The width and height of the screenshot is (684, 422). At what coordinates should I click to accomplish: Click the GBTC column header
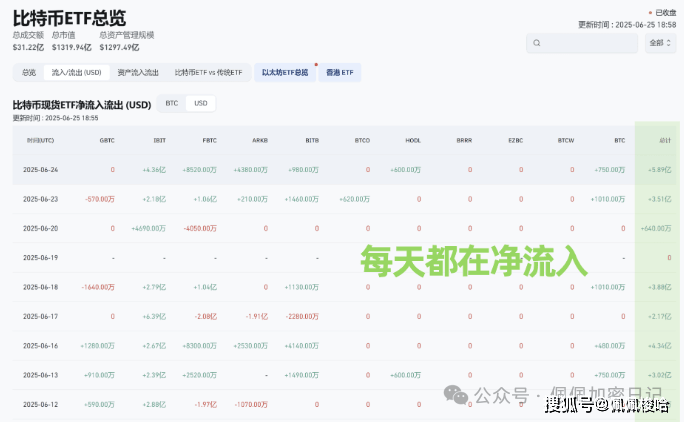pos(107,141)
